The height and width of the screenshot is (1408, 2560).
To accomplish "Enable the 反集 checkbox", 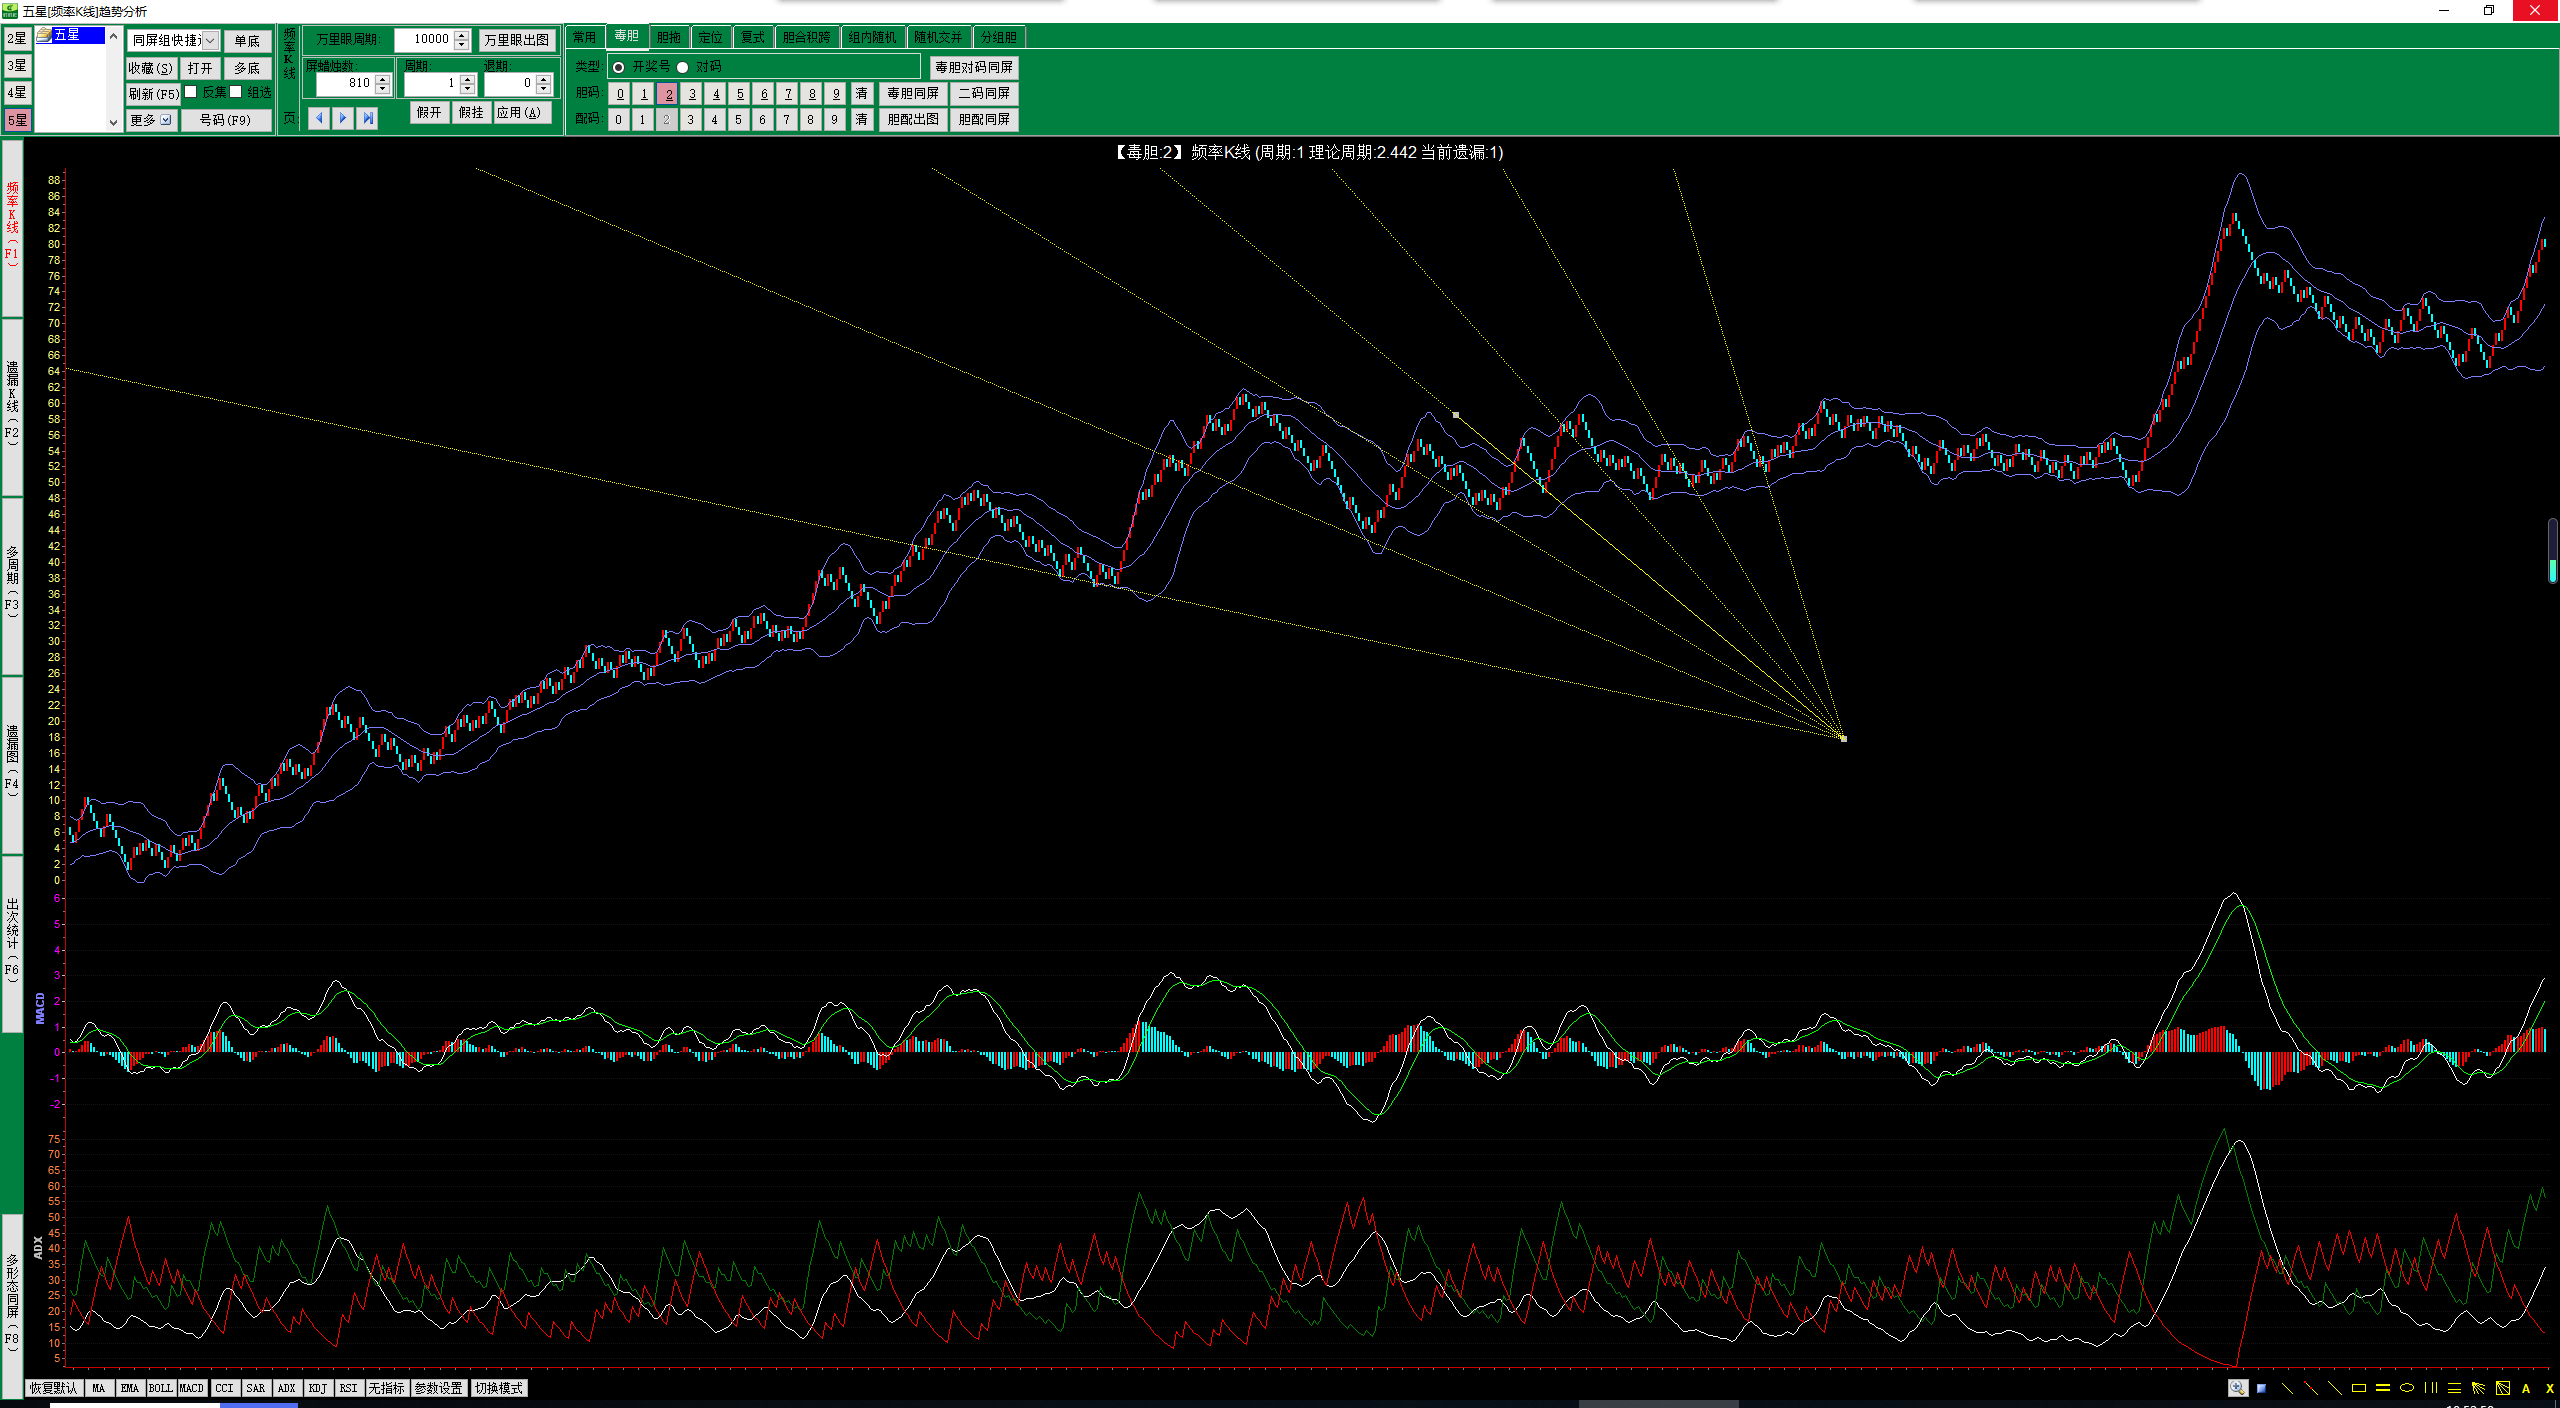I will click(x=191, y=92).
